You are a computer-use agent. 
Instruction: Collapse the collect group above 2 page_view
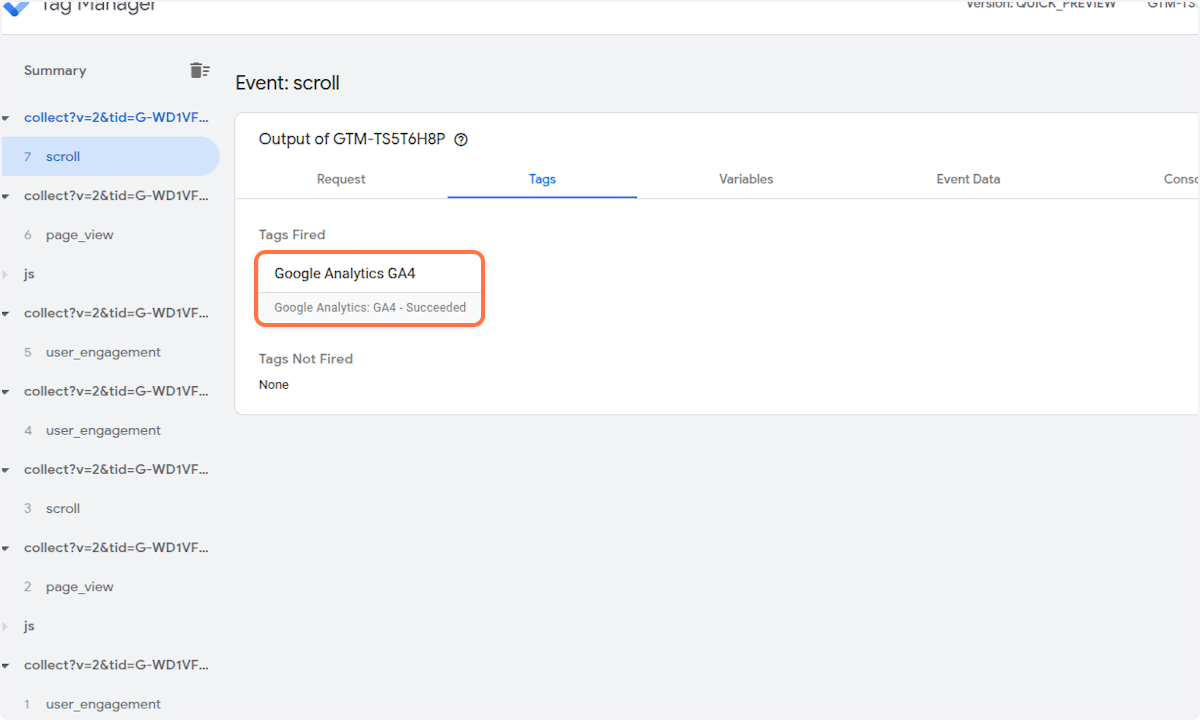click(x=6, y=549)
